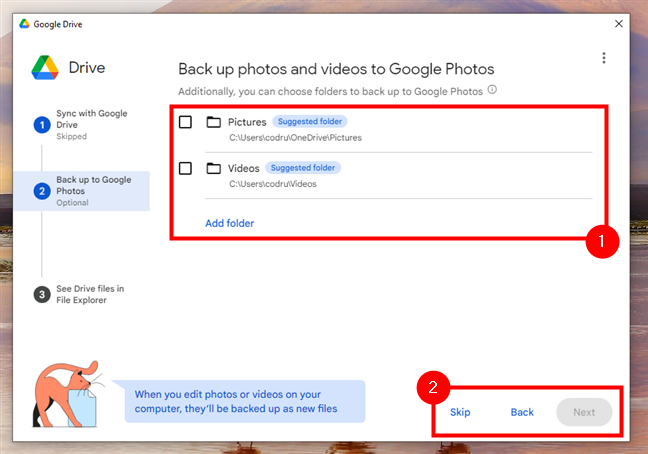Screen dimensions: 648x454
Task: Select step 3 See Drive files in File Explorer
Action: tap(80, 294)
